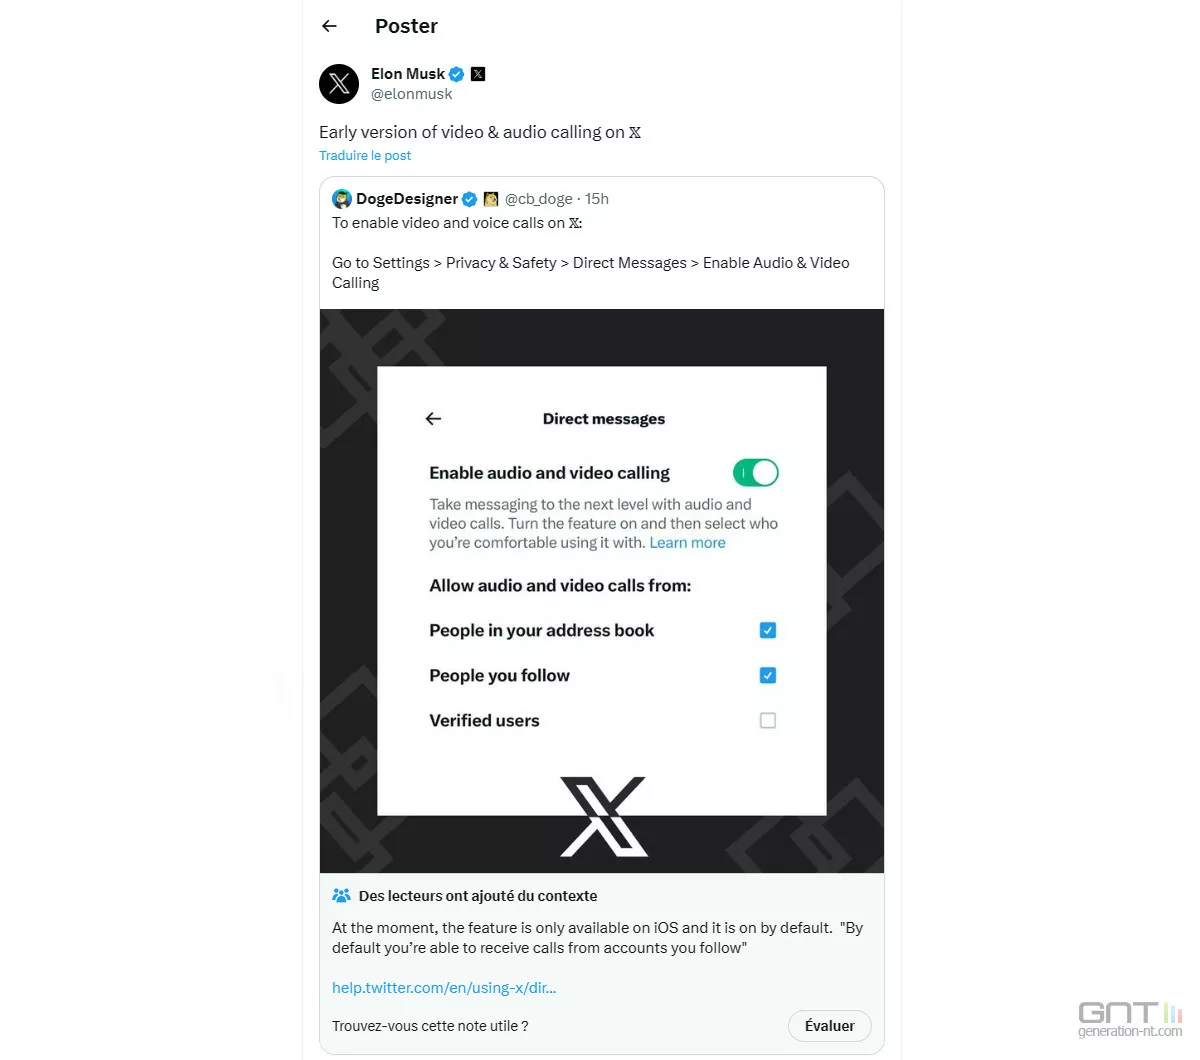
Task: Toggle Enable audio and video calling switch
Action: point(756,473)
